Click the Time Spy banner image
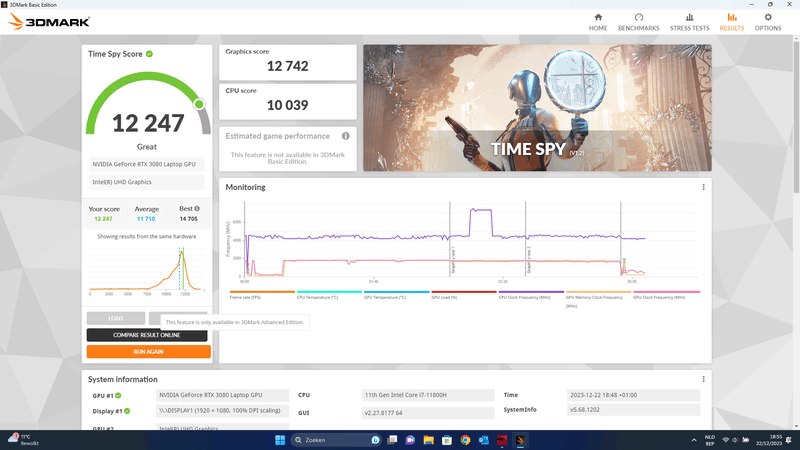 click(537, 108)
